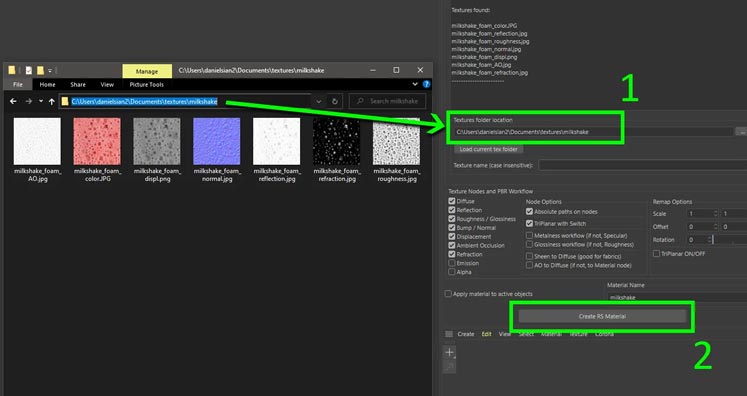The height and width of the screenshot is (396, 747).
Task: Click milkshake_foam_color.JPG in textures found list
Action: [x=484, y=26]
